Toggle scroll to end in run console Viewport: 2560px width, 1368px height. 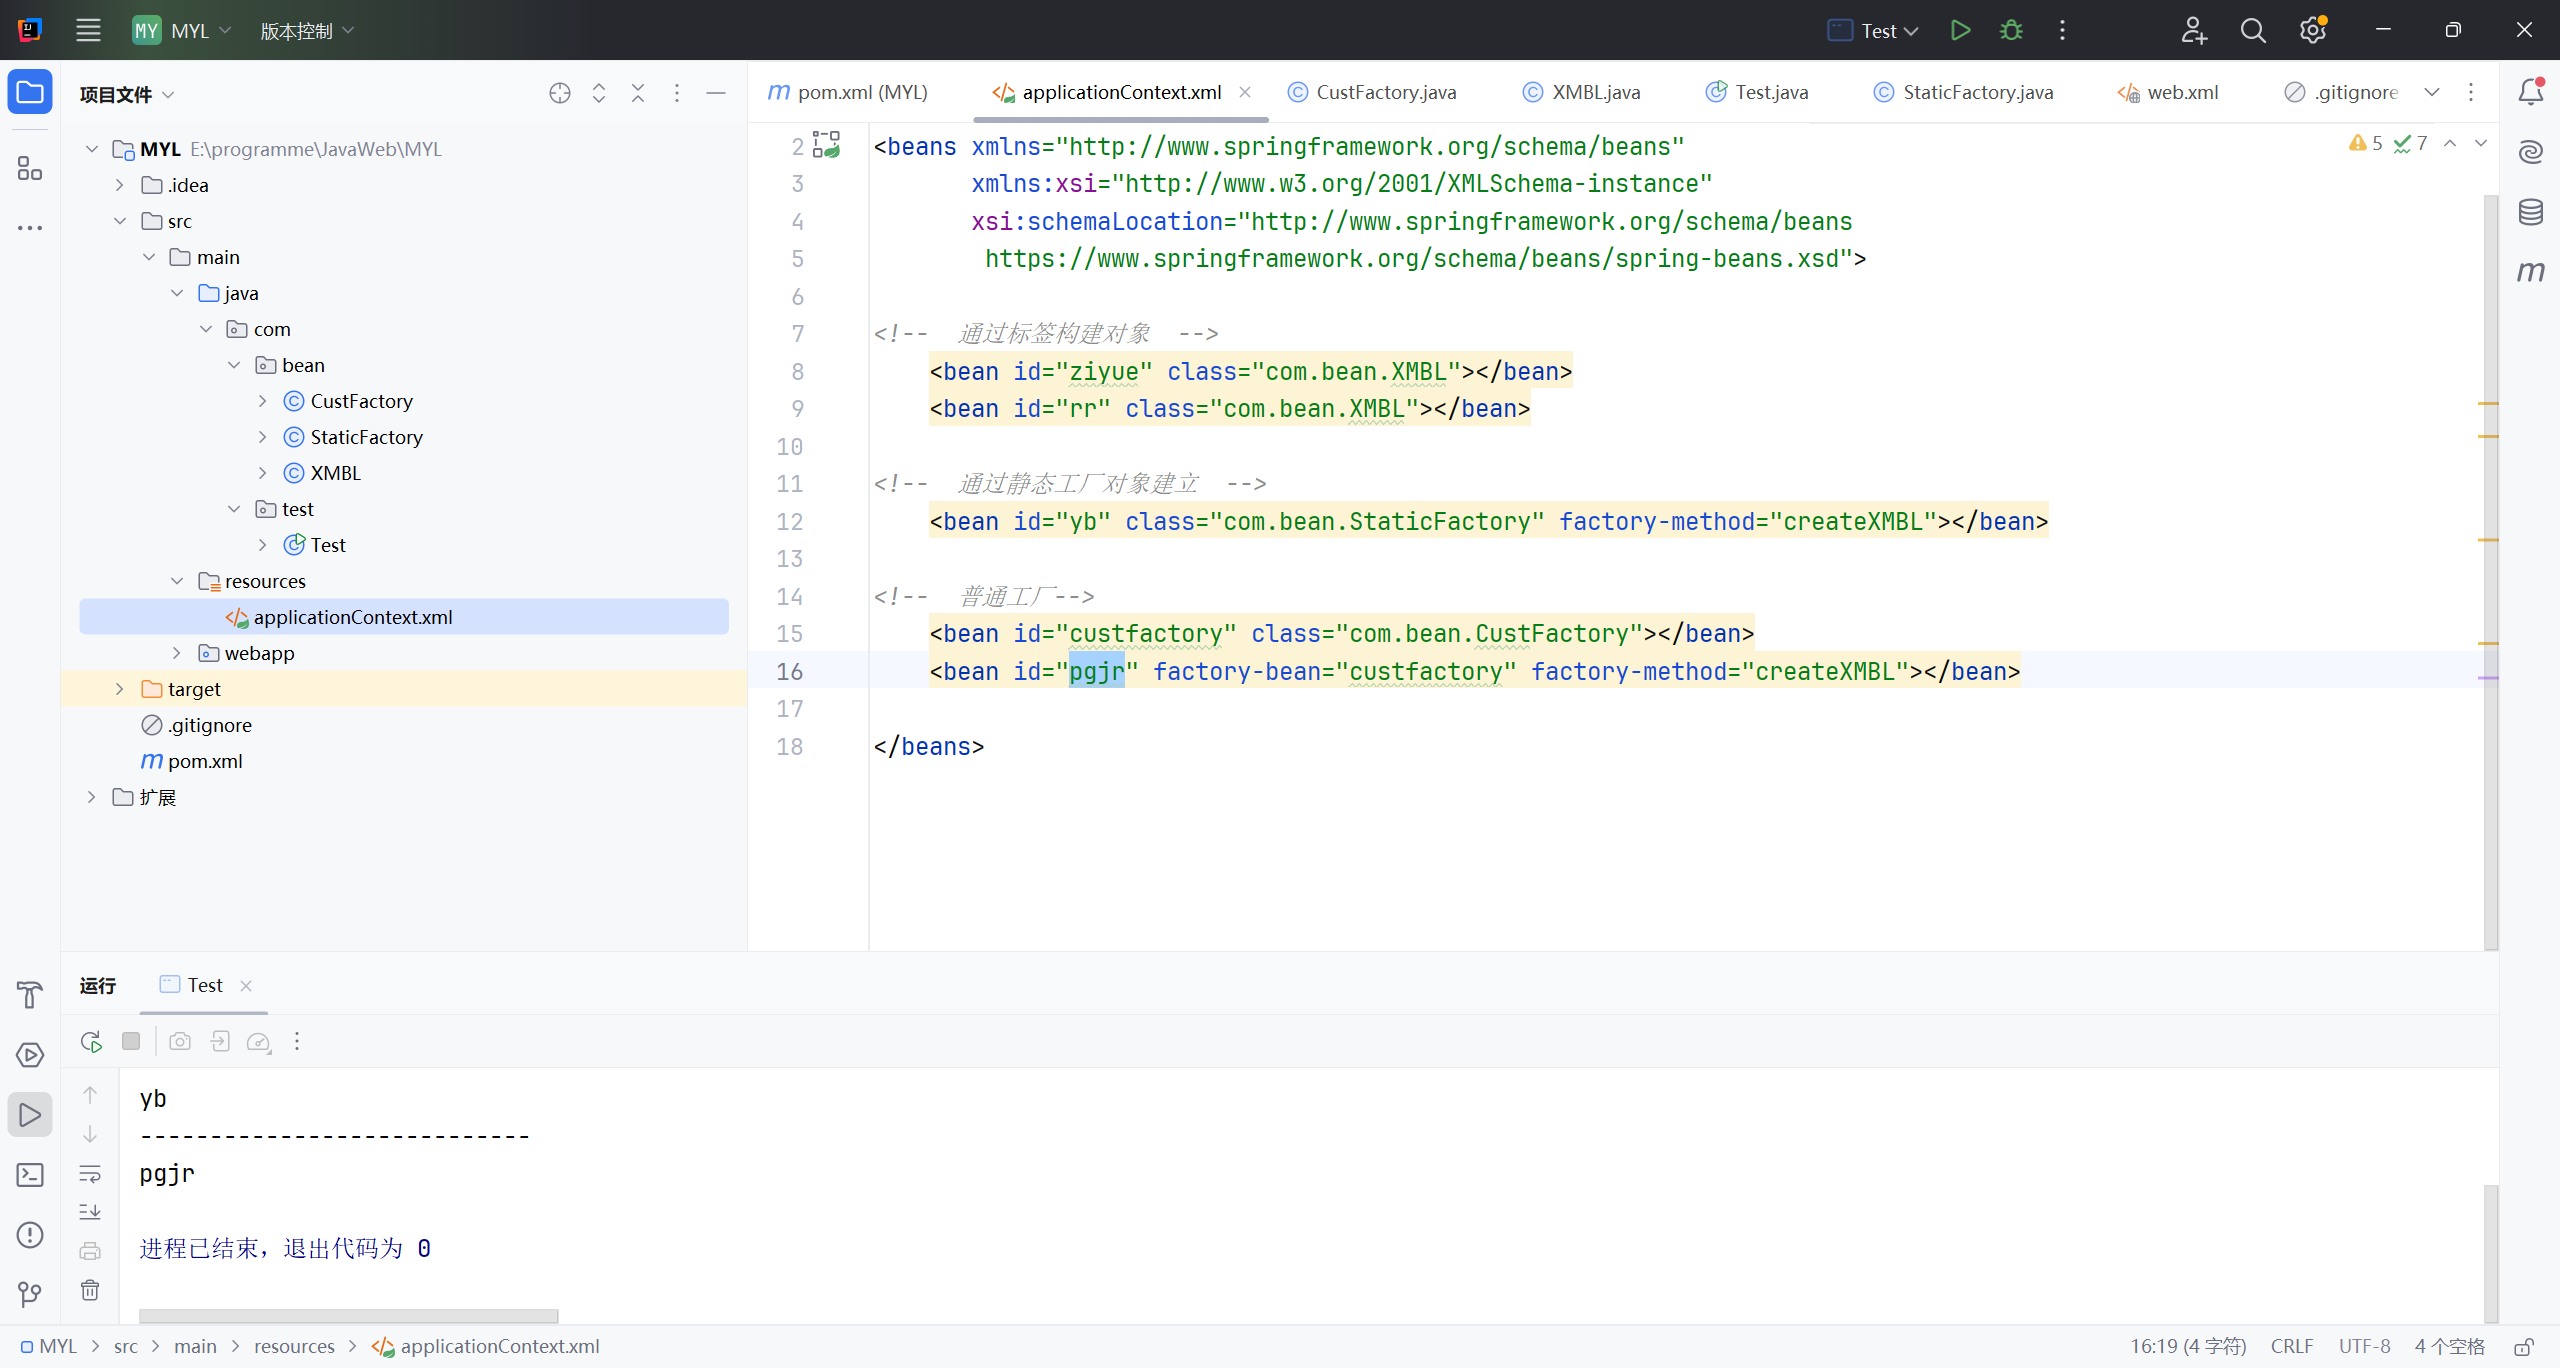[x=90, y=1212]
